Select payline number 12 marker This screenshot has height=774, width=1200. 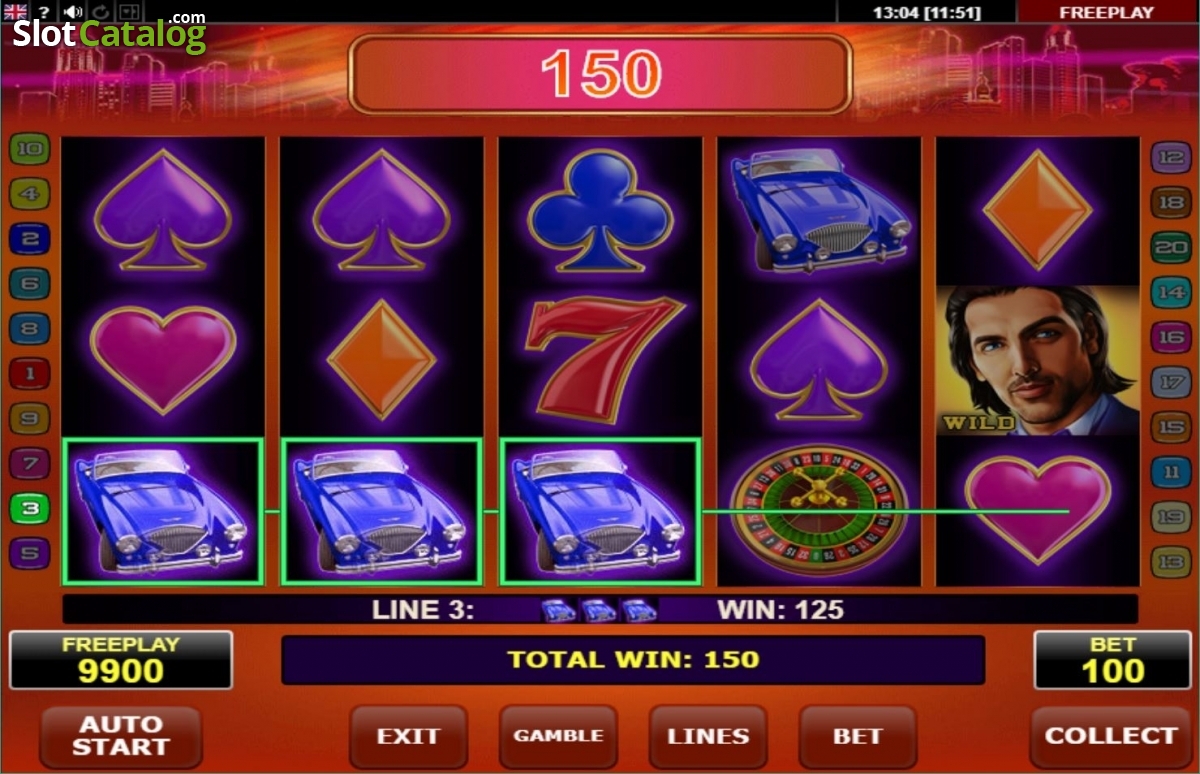(1171, 157)
